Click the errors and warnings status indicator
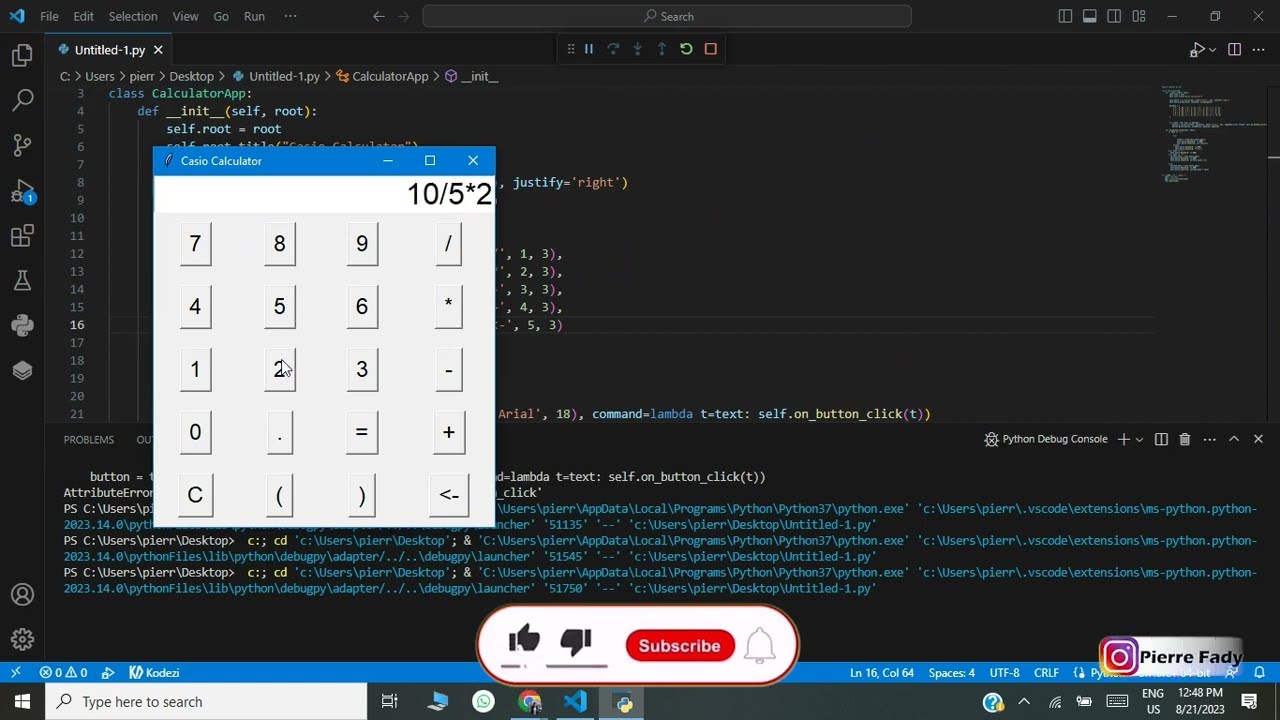 pyautogui.click(x=63, y=673)
